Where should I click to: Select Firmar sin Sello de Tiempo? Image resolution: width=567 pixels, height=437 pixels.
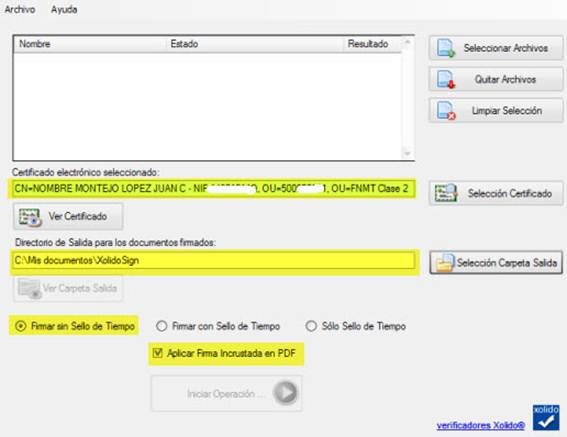[x=21, y=326]
